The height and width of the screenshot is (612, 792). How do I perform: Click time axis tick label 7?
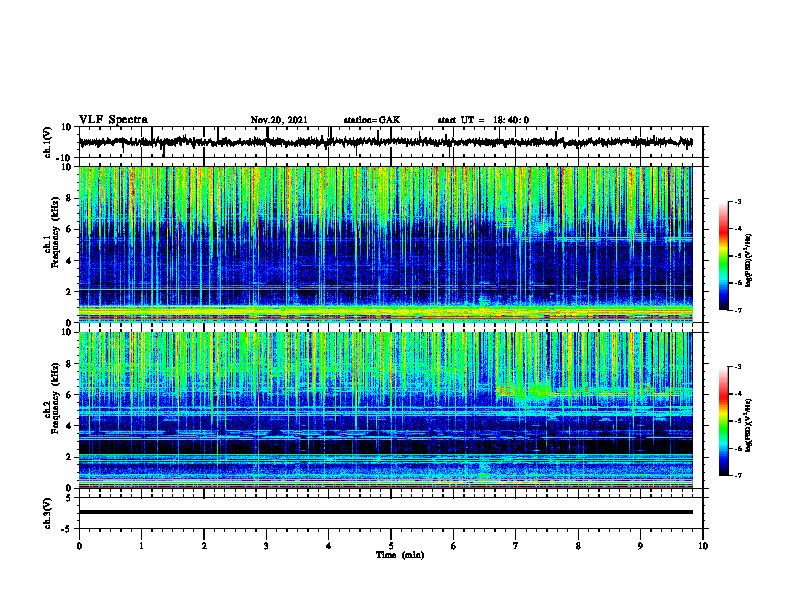click(516, 546)
